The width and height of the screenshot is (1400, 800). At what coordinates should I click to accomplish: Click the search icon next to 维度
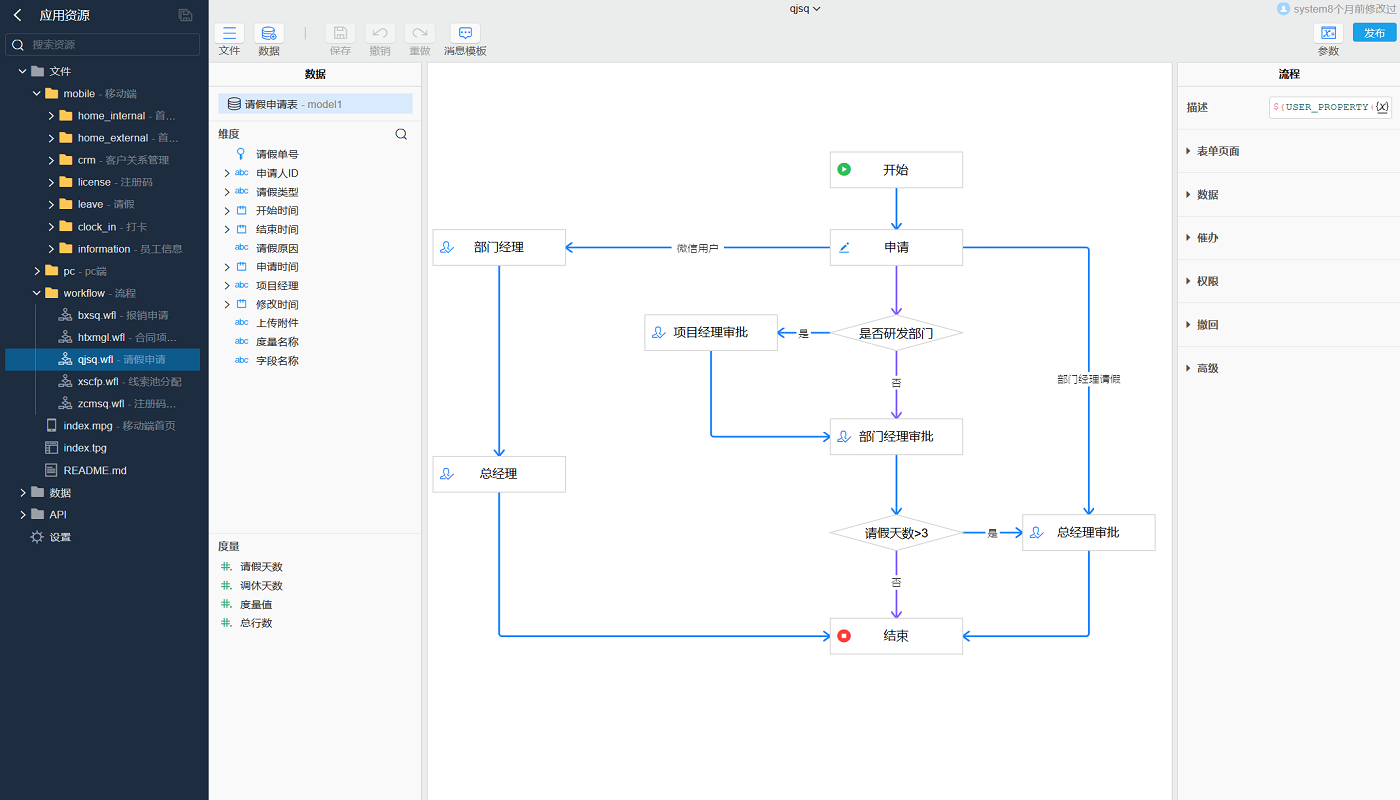point(401,134)
